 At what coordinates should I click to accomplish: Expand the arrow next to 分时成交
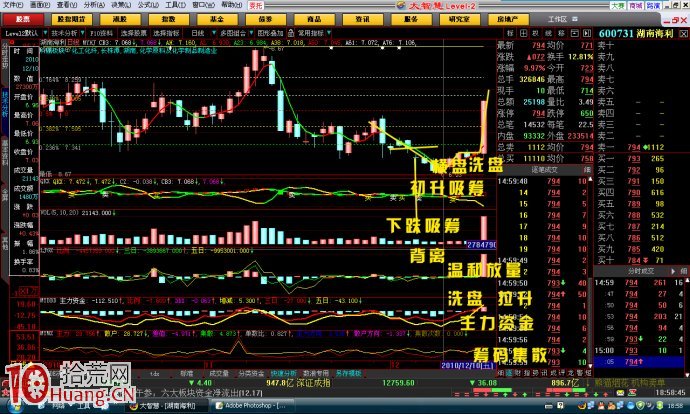[673, 271]
